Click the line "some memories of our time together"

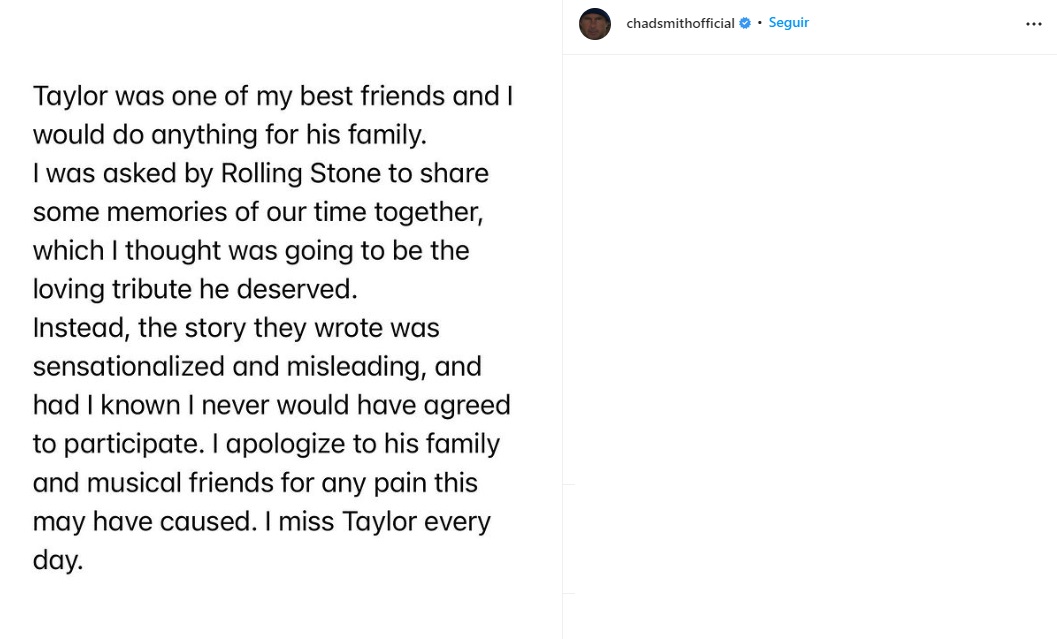[x=257, y=212]
